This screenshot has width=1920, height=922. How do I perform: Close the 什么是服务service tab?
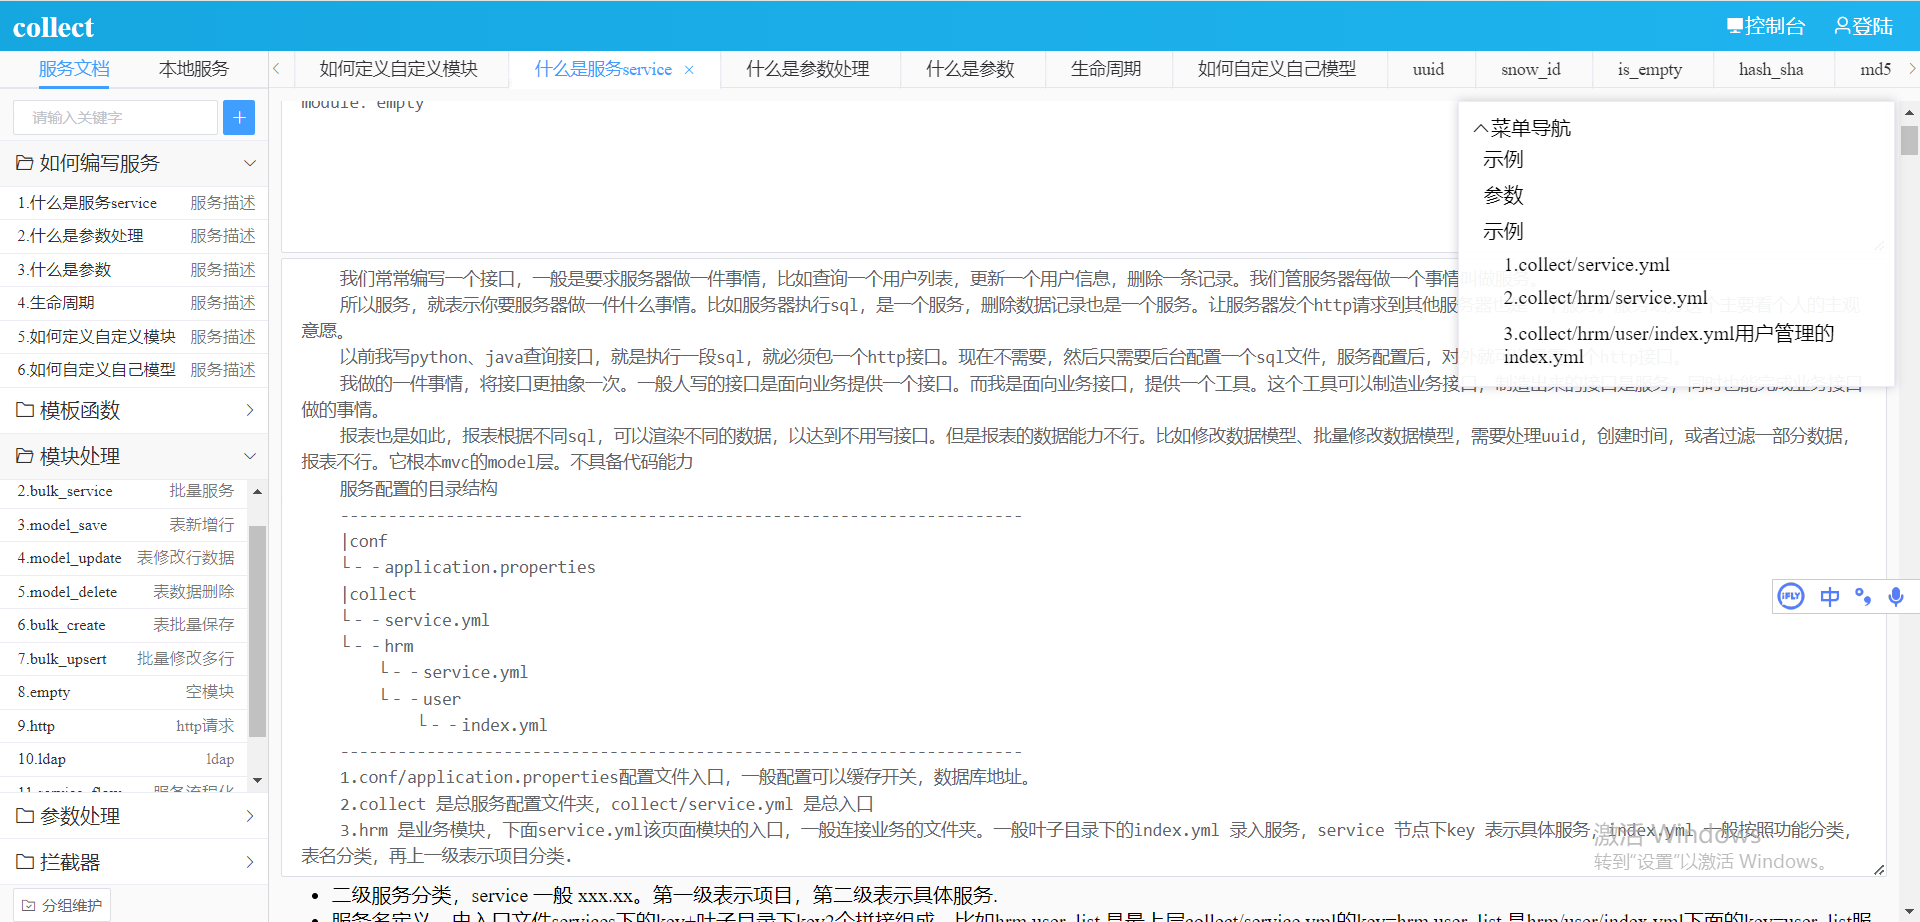point(689,70)
